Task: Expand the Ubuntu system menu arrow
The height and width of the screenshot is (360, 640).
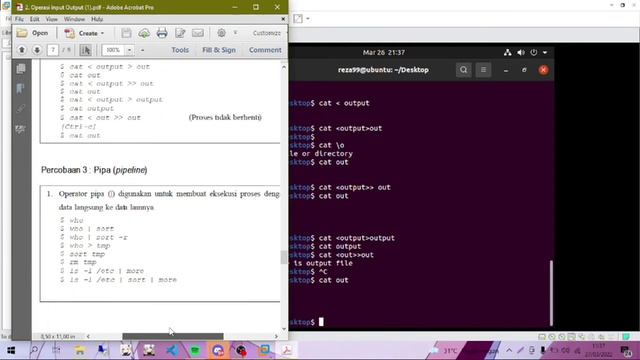Action: tap(545, 53)
